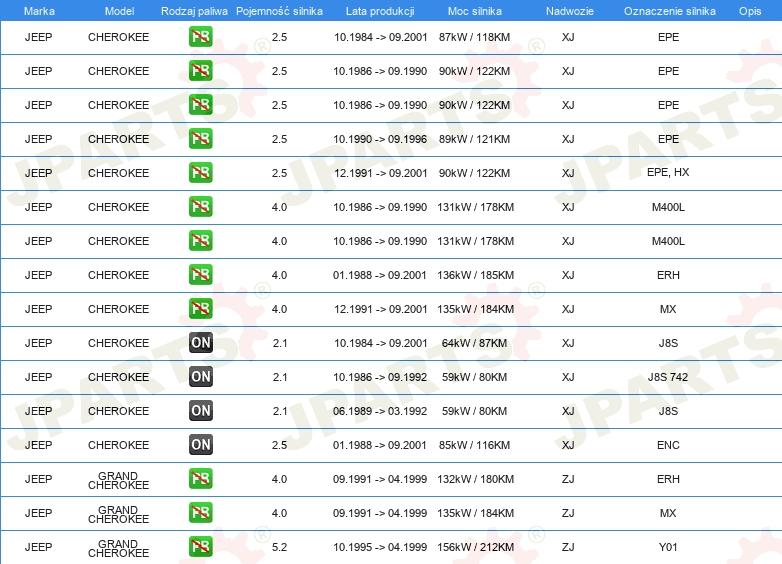782x564 pixels.
Task: Click the petrol icon in the 132kW / 180KM row
Action: 200,478
